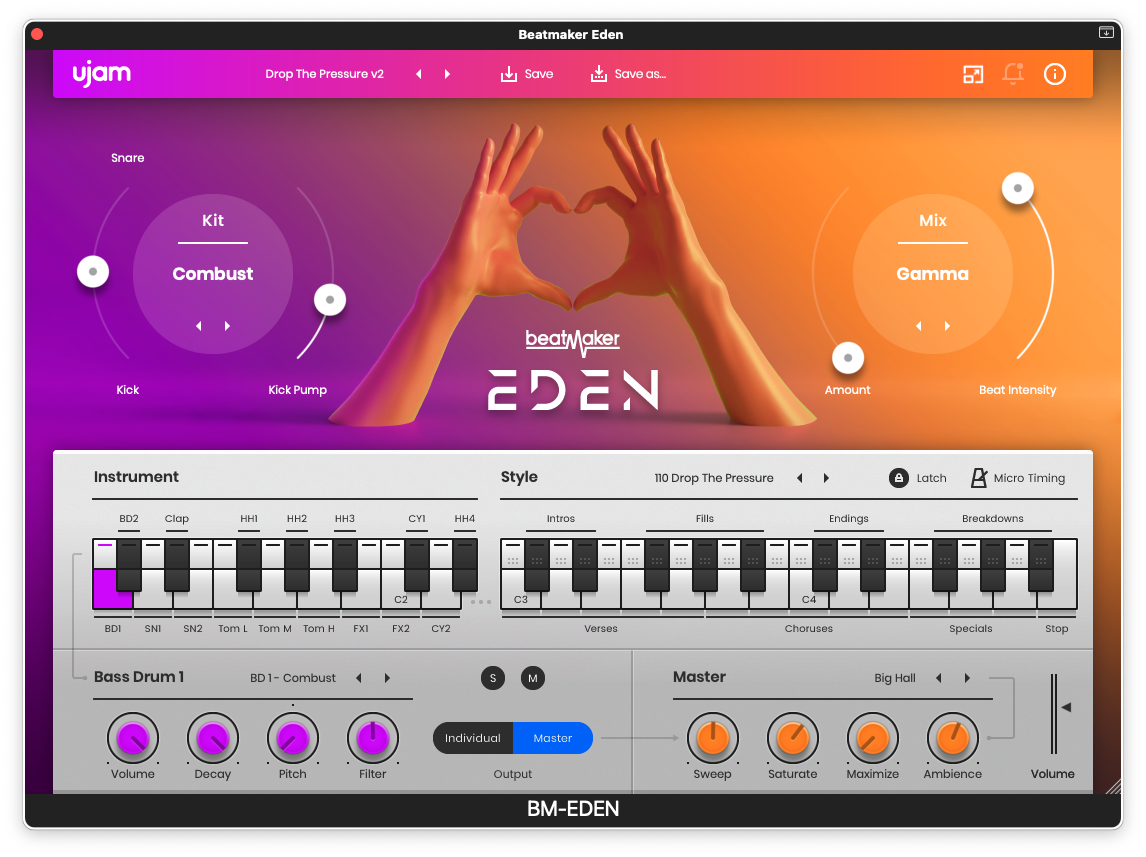This screenshot has width=1146, height=857.
Task: Open the notifications bell icon
Action: click(x=1013, y=74)
